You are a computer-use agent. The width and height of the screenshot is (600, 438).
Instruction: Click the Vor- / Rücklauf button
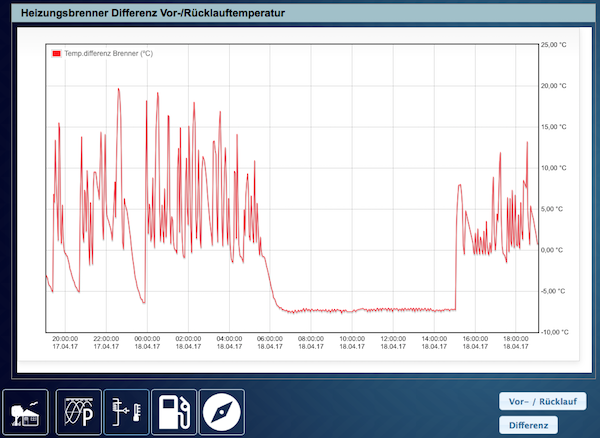tap(543, 401)
